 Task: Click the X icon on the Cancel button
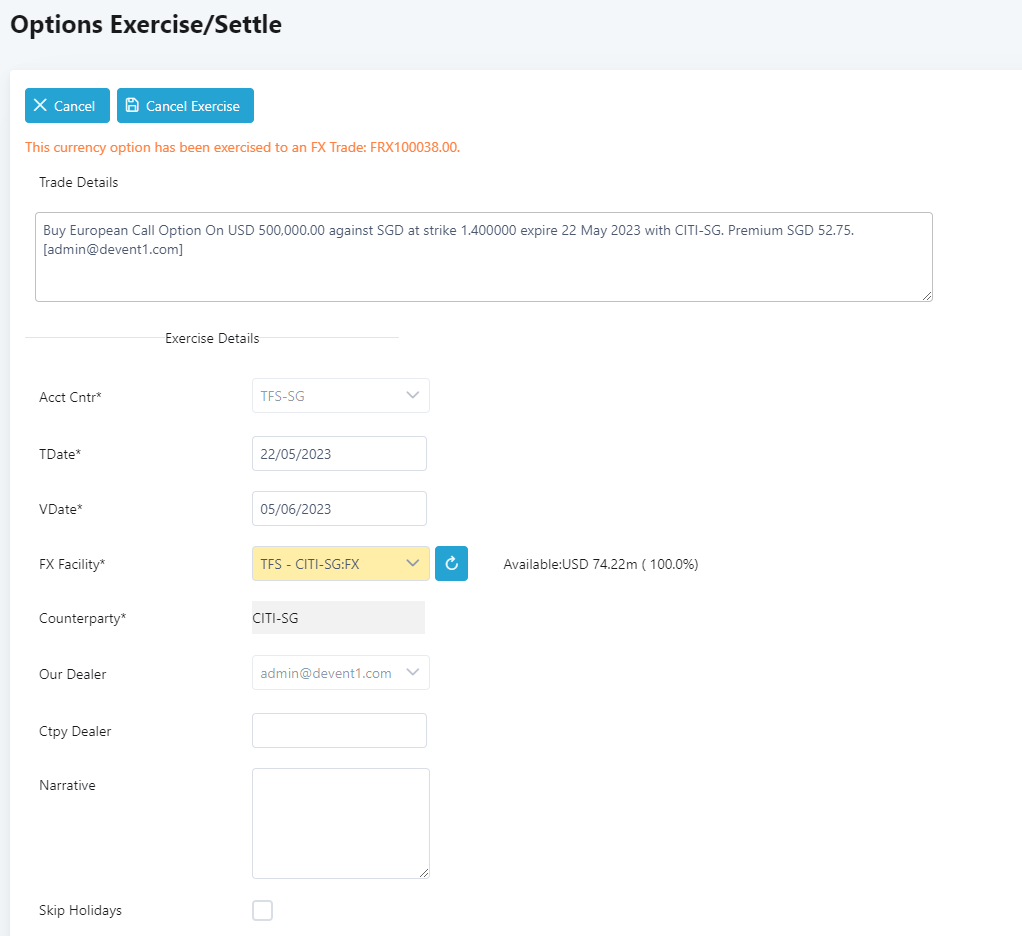[40, 106]
